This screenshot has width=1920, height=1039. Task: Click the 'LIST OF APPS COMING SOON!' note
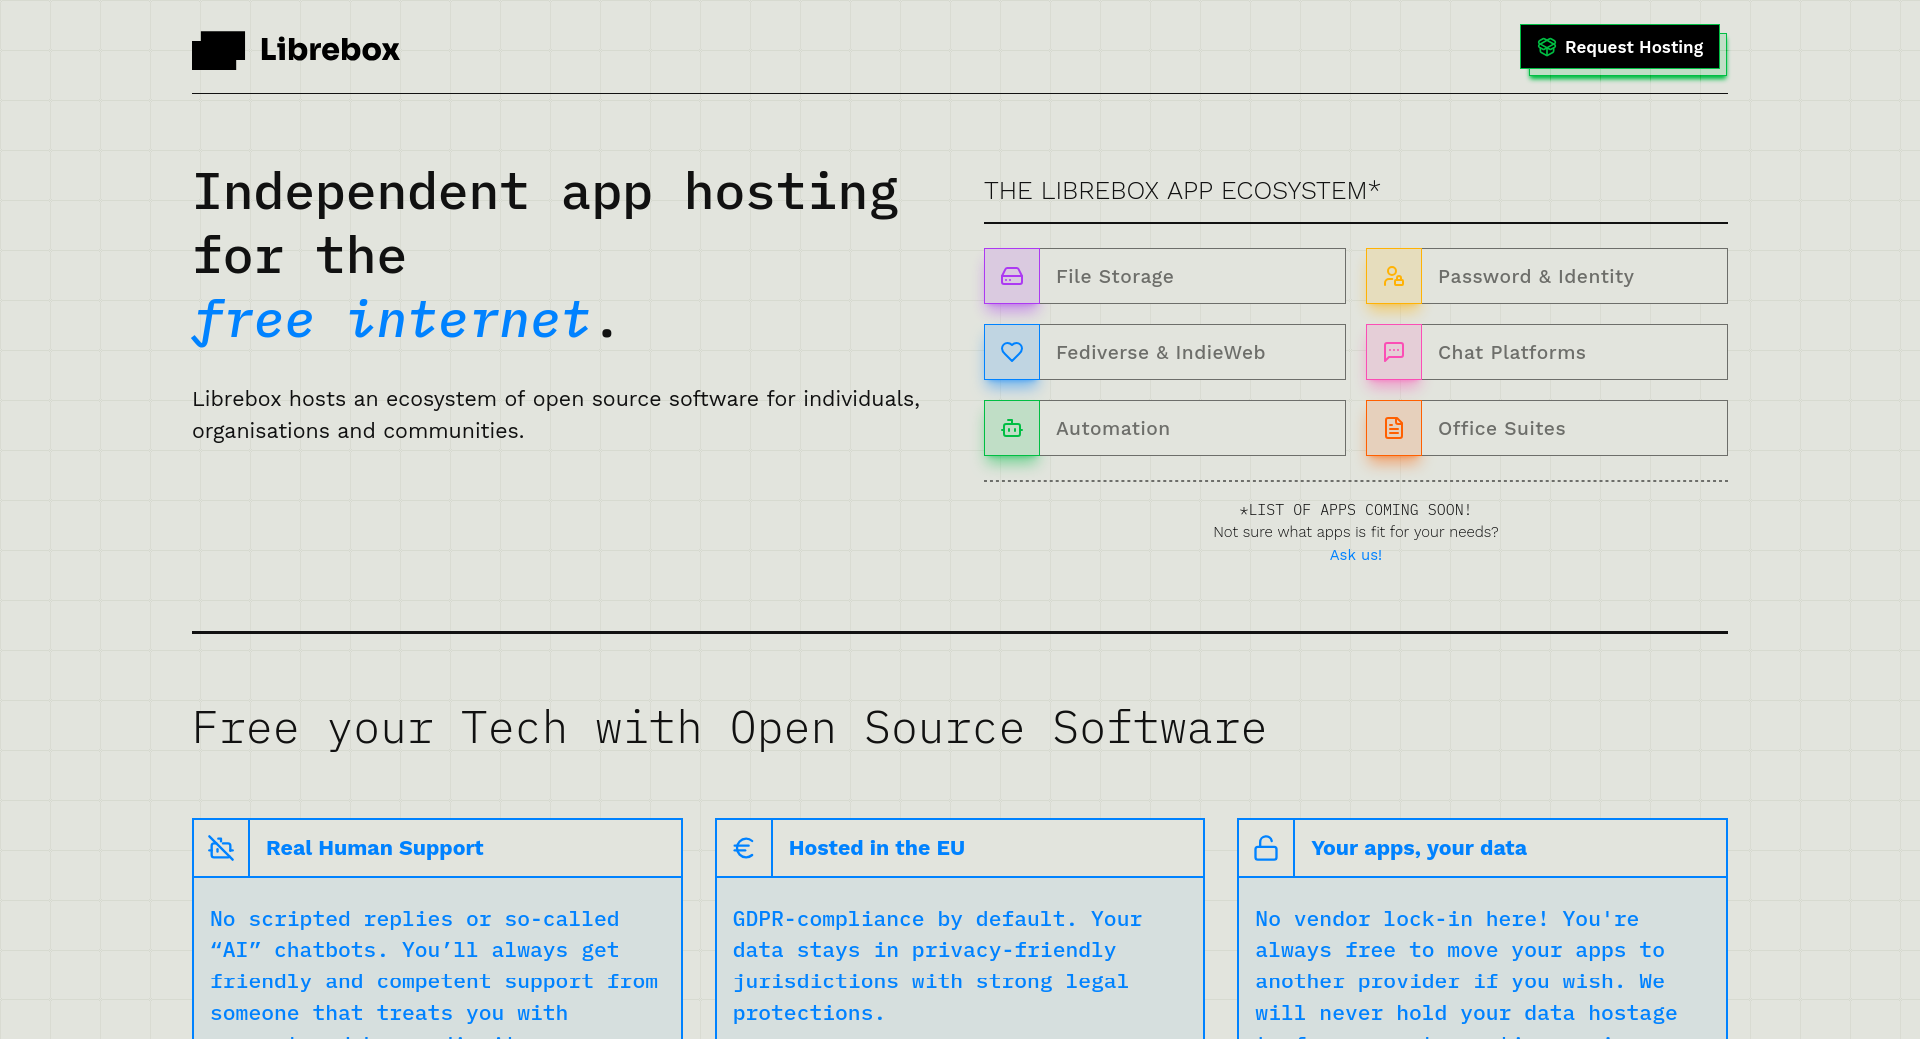tap(1356, 510)
